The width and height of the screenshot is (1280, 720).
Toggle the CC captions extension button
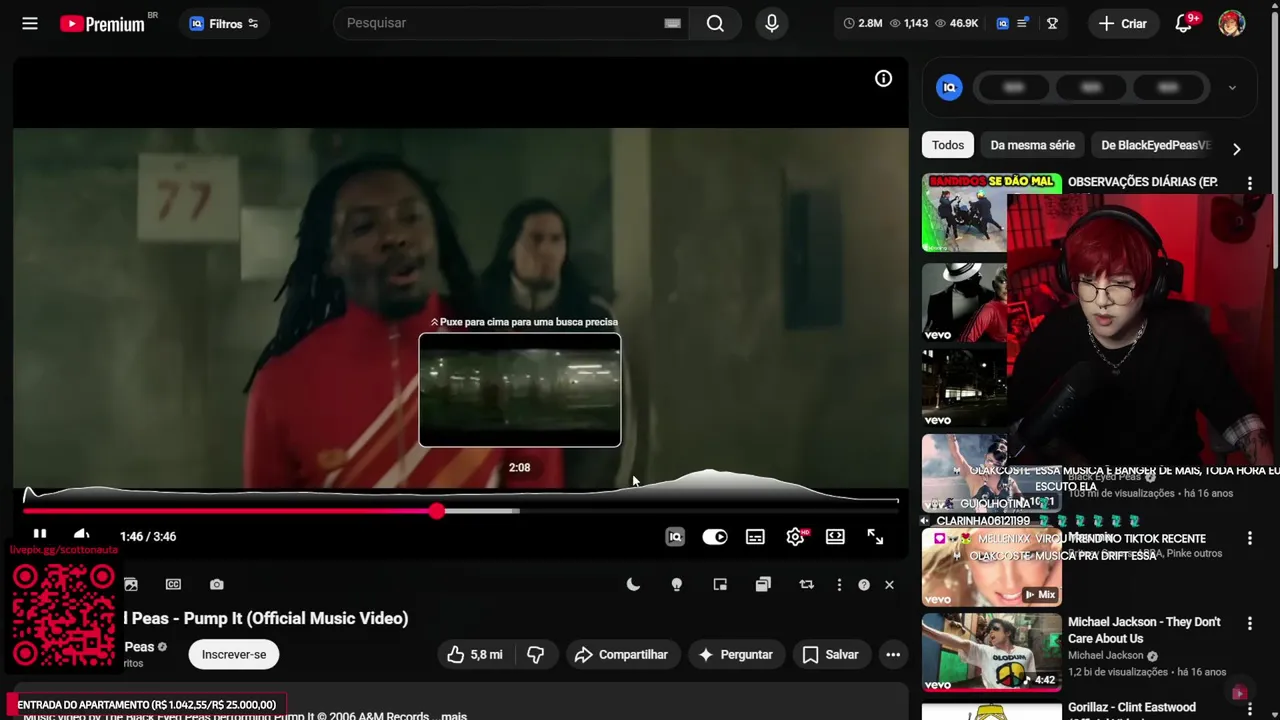[173, 584]
